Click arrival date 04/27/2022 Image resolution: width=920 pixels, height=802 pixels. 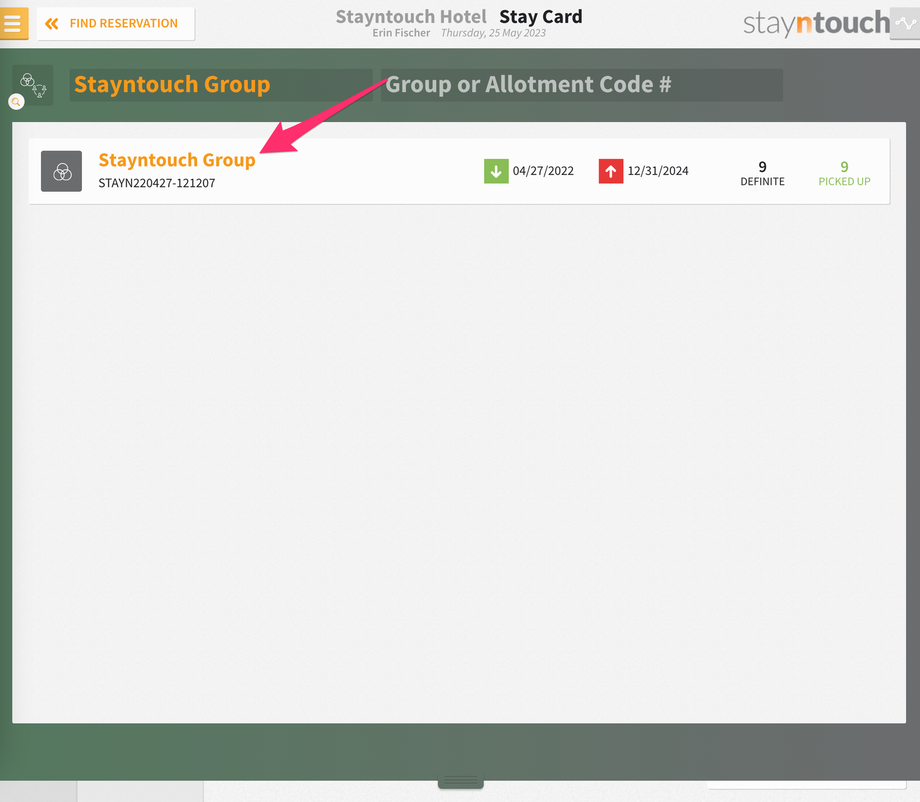[x=543, y=171]
